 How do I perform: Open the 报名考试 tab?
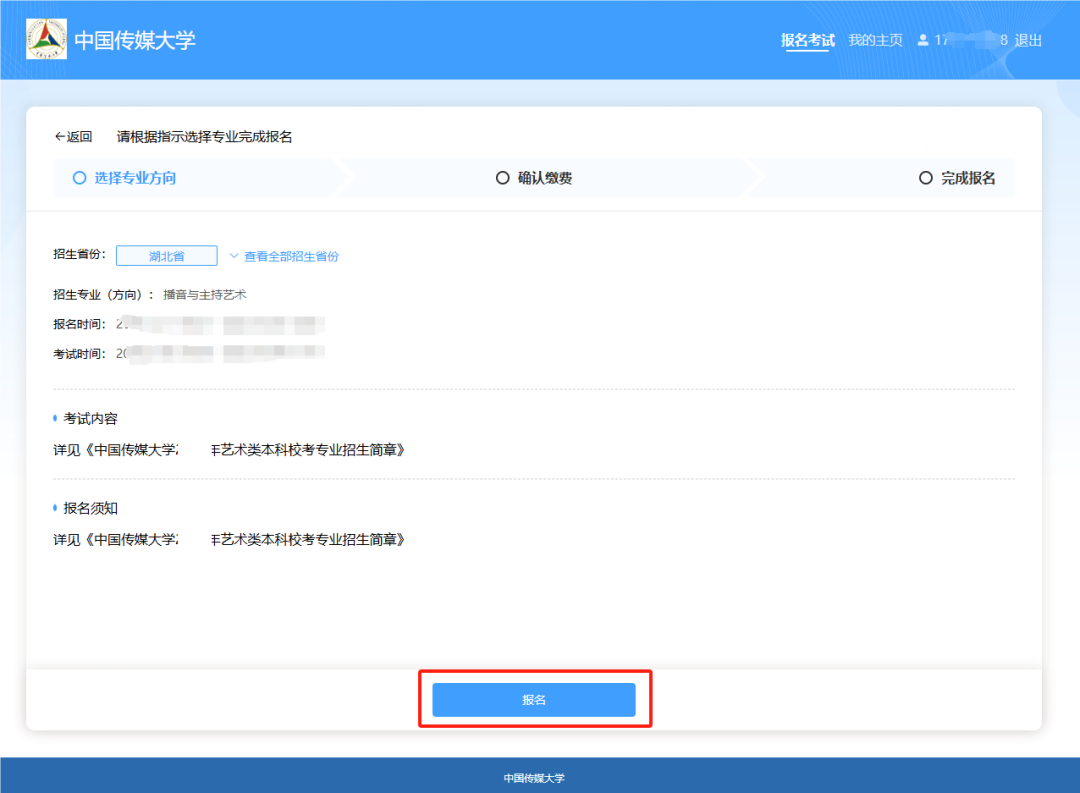[x=807, y=41]
